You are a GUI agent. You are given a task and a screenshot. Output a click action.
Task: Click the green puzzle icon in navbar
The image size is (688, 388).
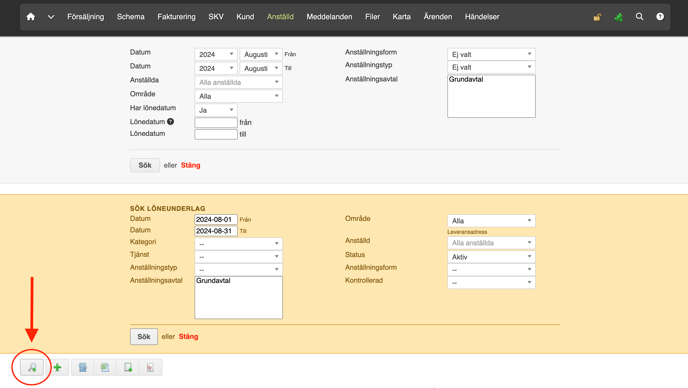[618, 17]
